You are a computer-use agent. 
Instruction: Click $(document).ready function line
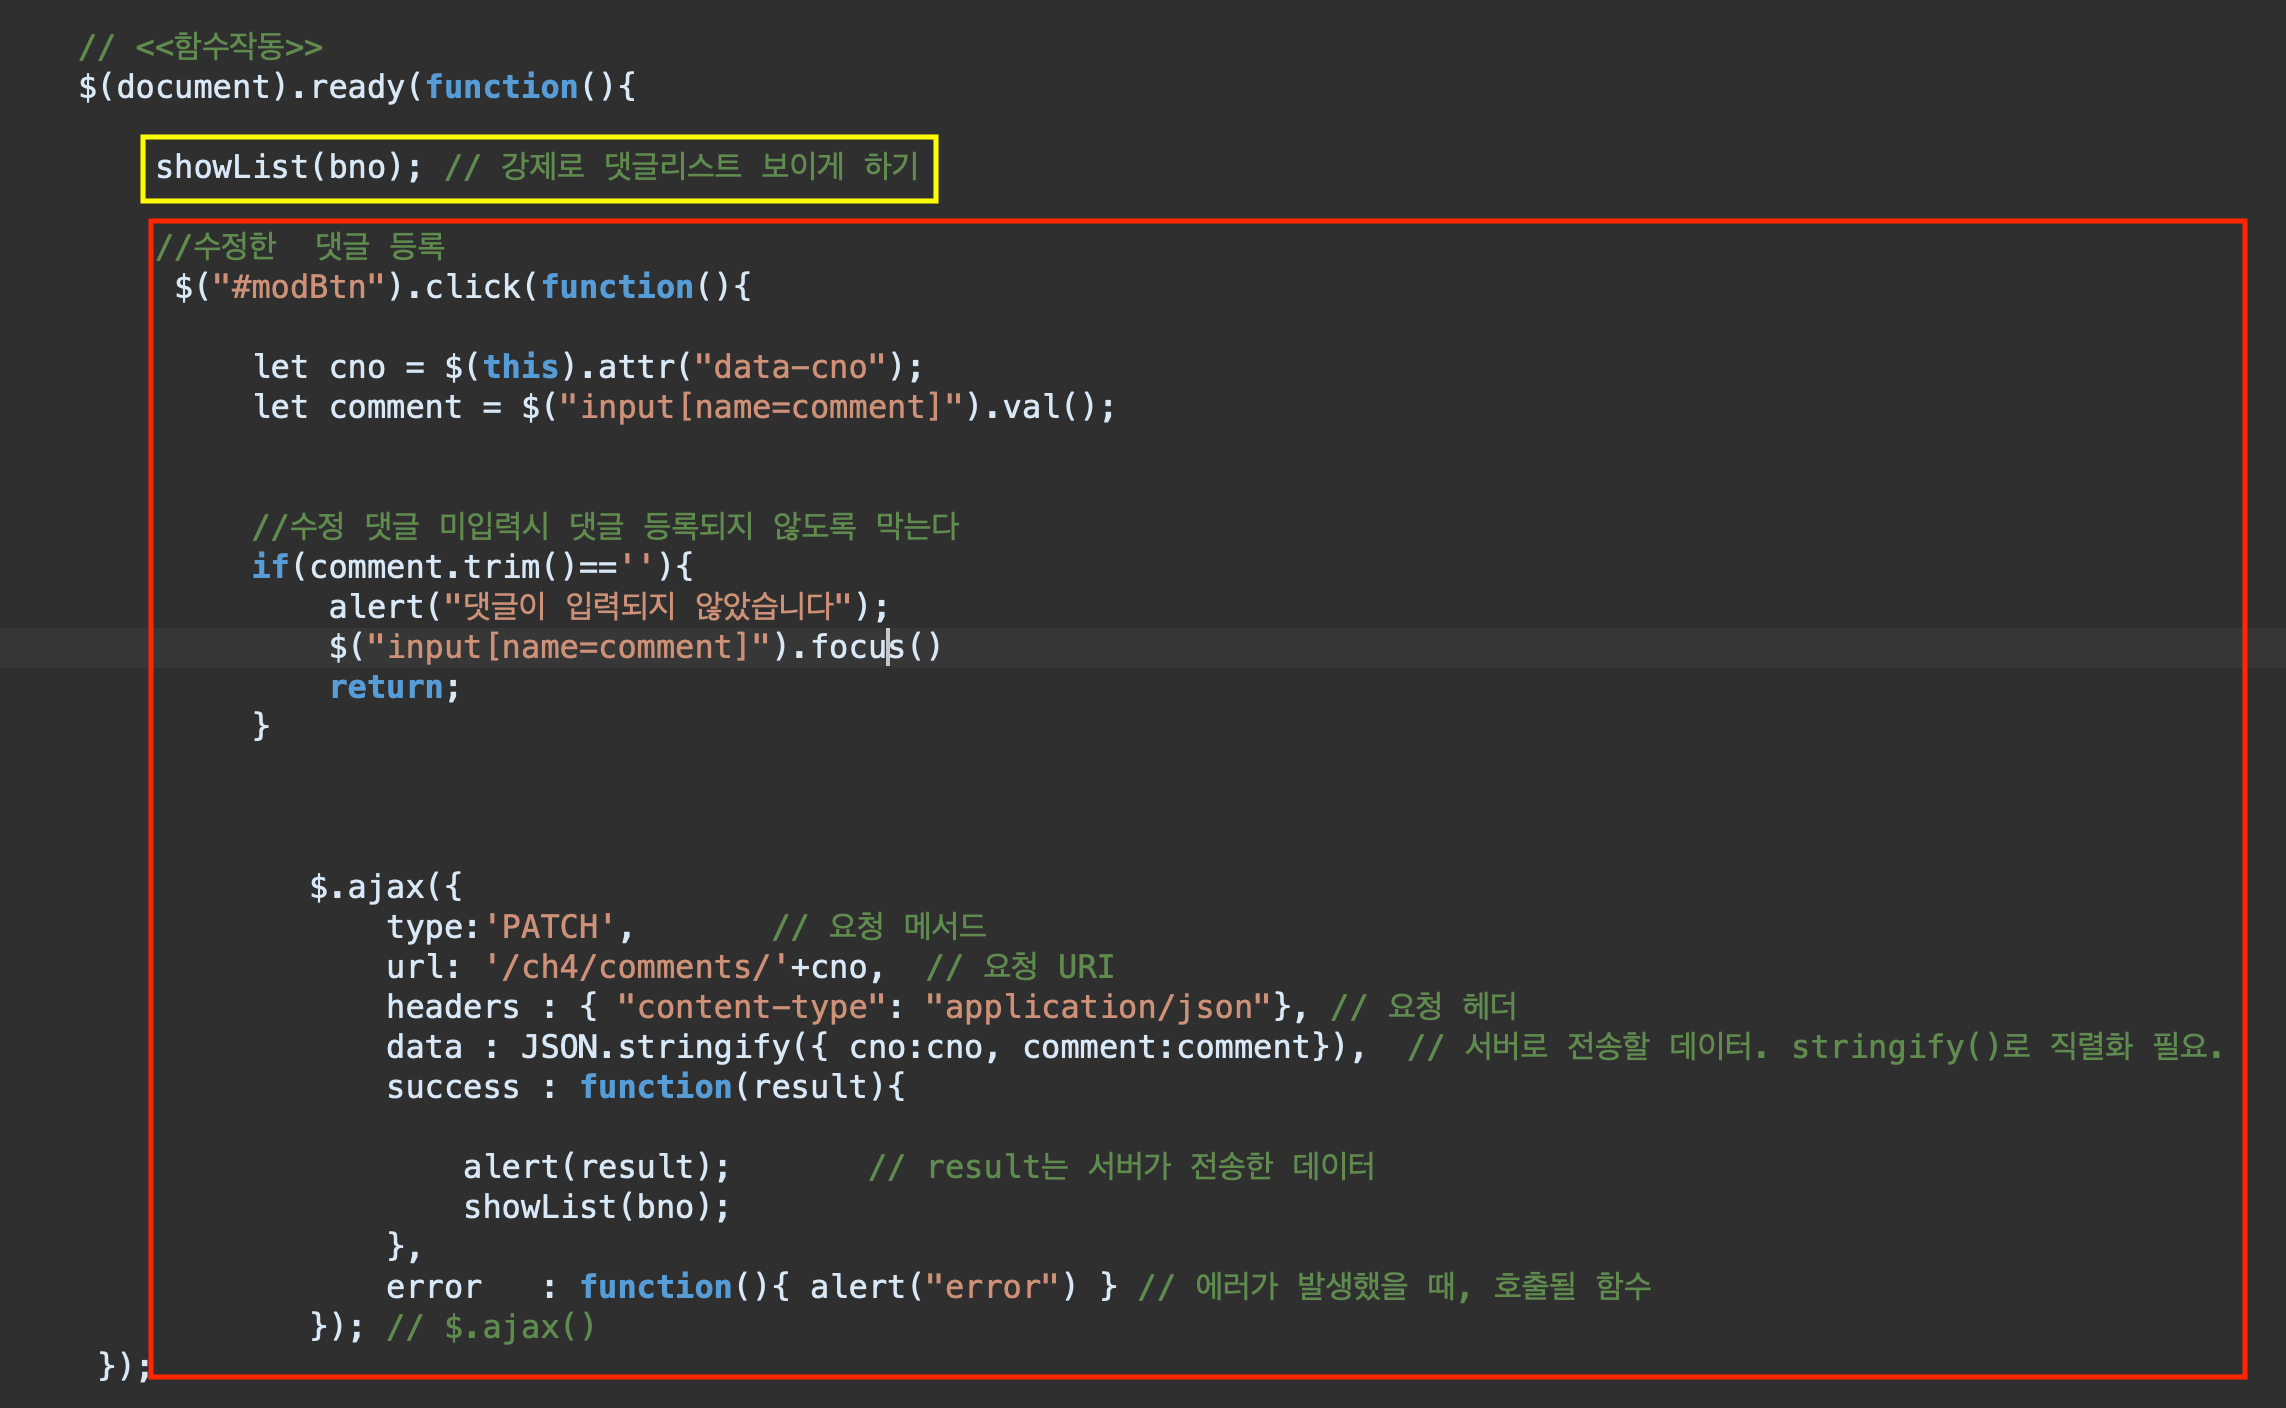(356, 87)
